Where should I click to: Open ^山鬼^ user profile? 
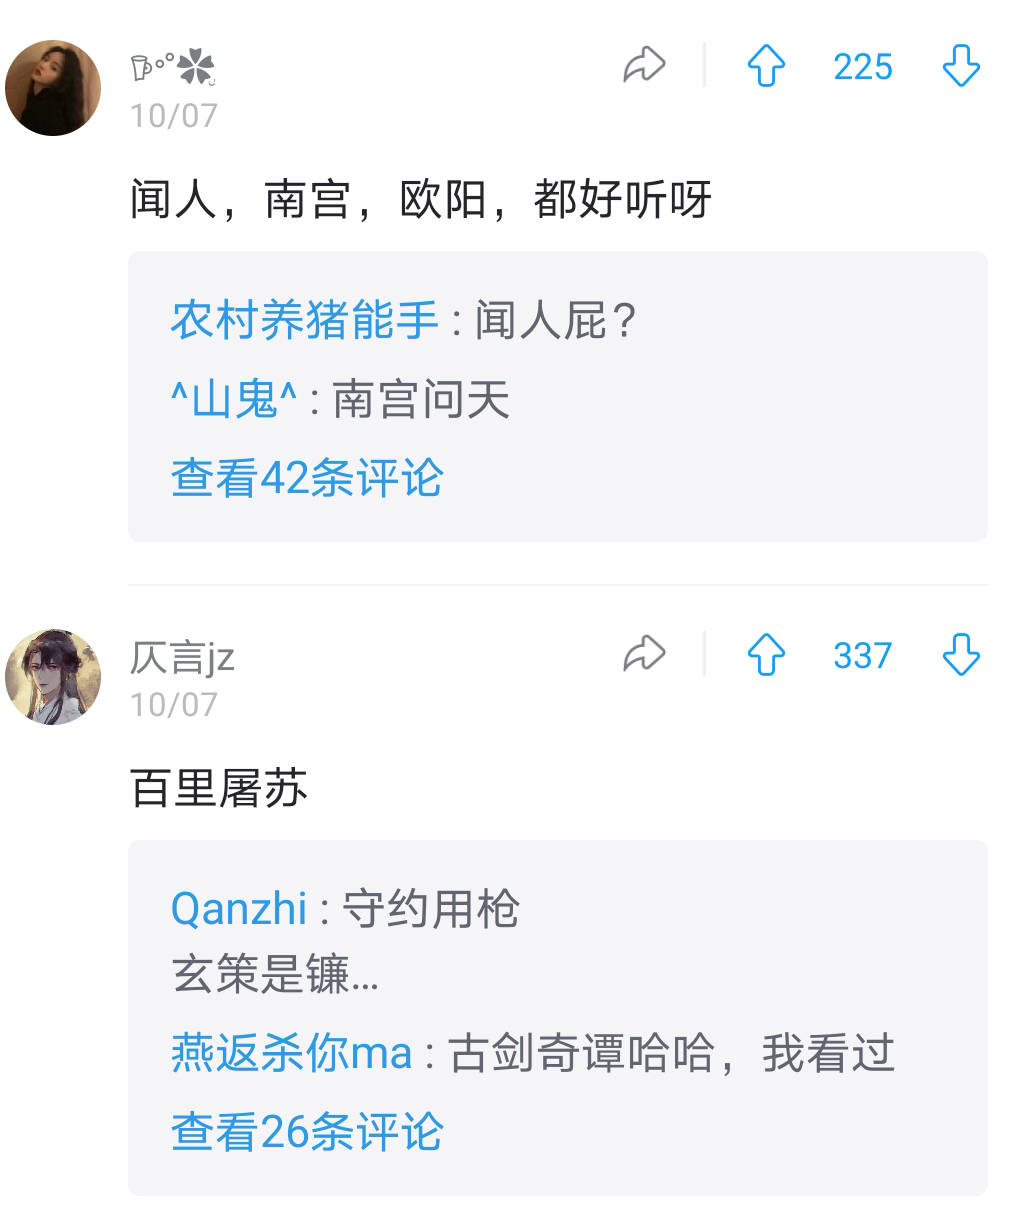(x=234, y=400)
